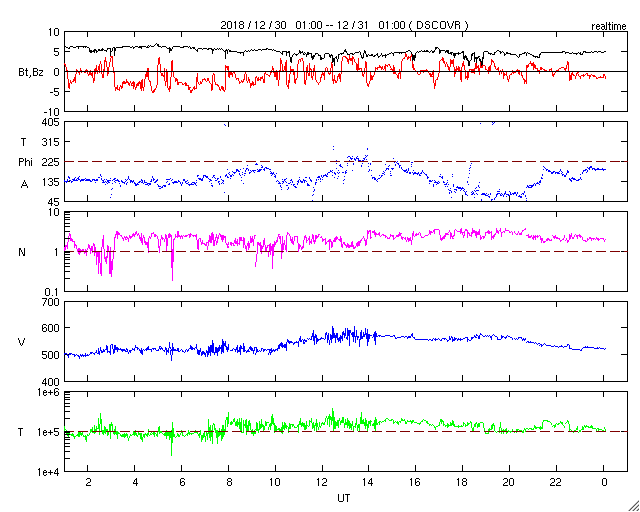Click the '135' Phi tick label

(x=52, y=183)
